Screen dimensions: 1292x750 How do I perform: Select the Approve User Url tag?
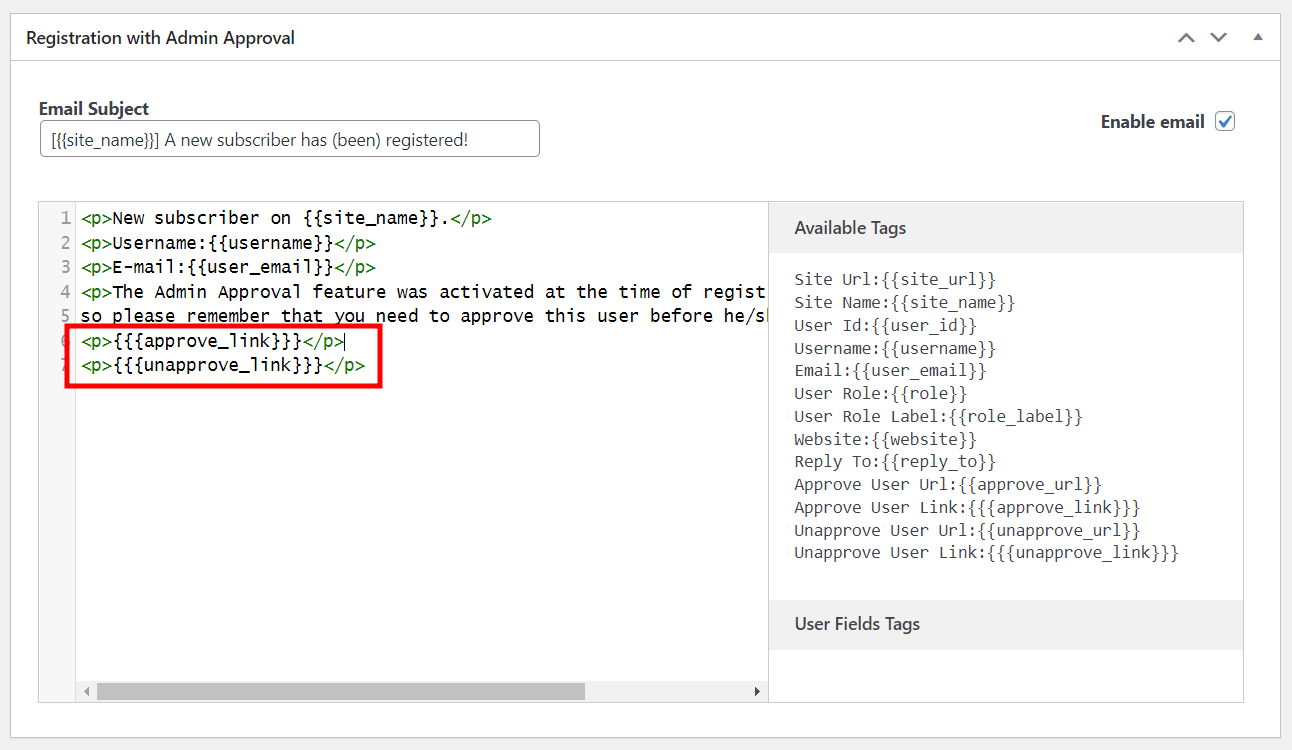click(x=948, y=484)
